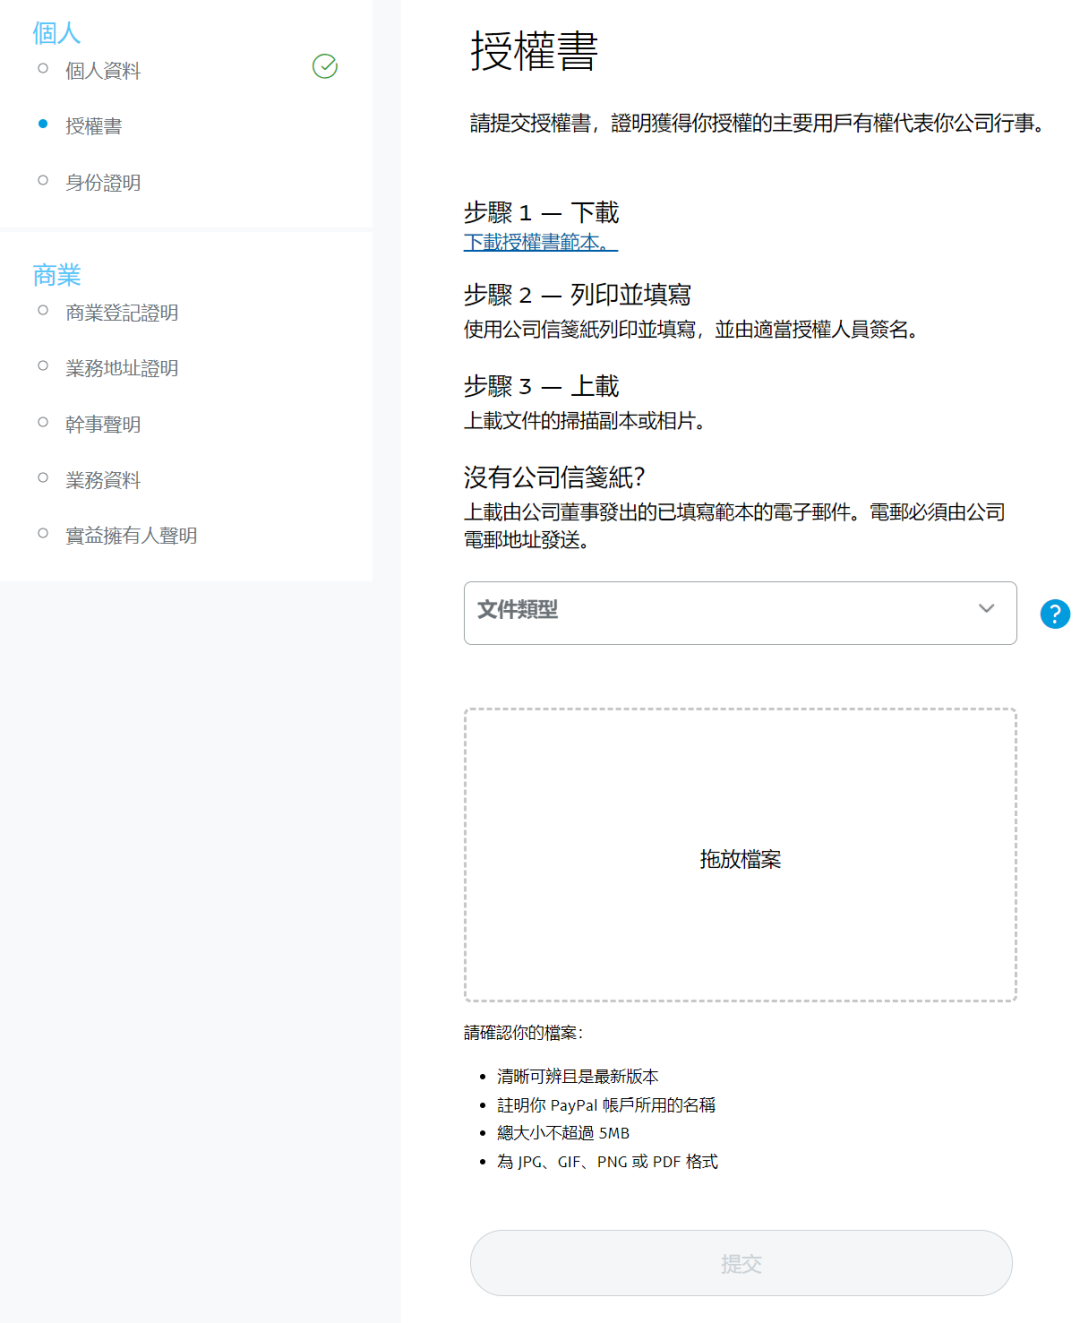Click the 沒有公司信箋紙? heading
The image size is (1080, 1323).
click(554, 477)
